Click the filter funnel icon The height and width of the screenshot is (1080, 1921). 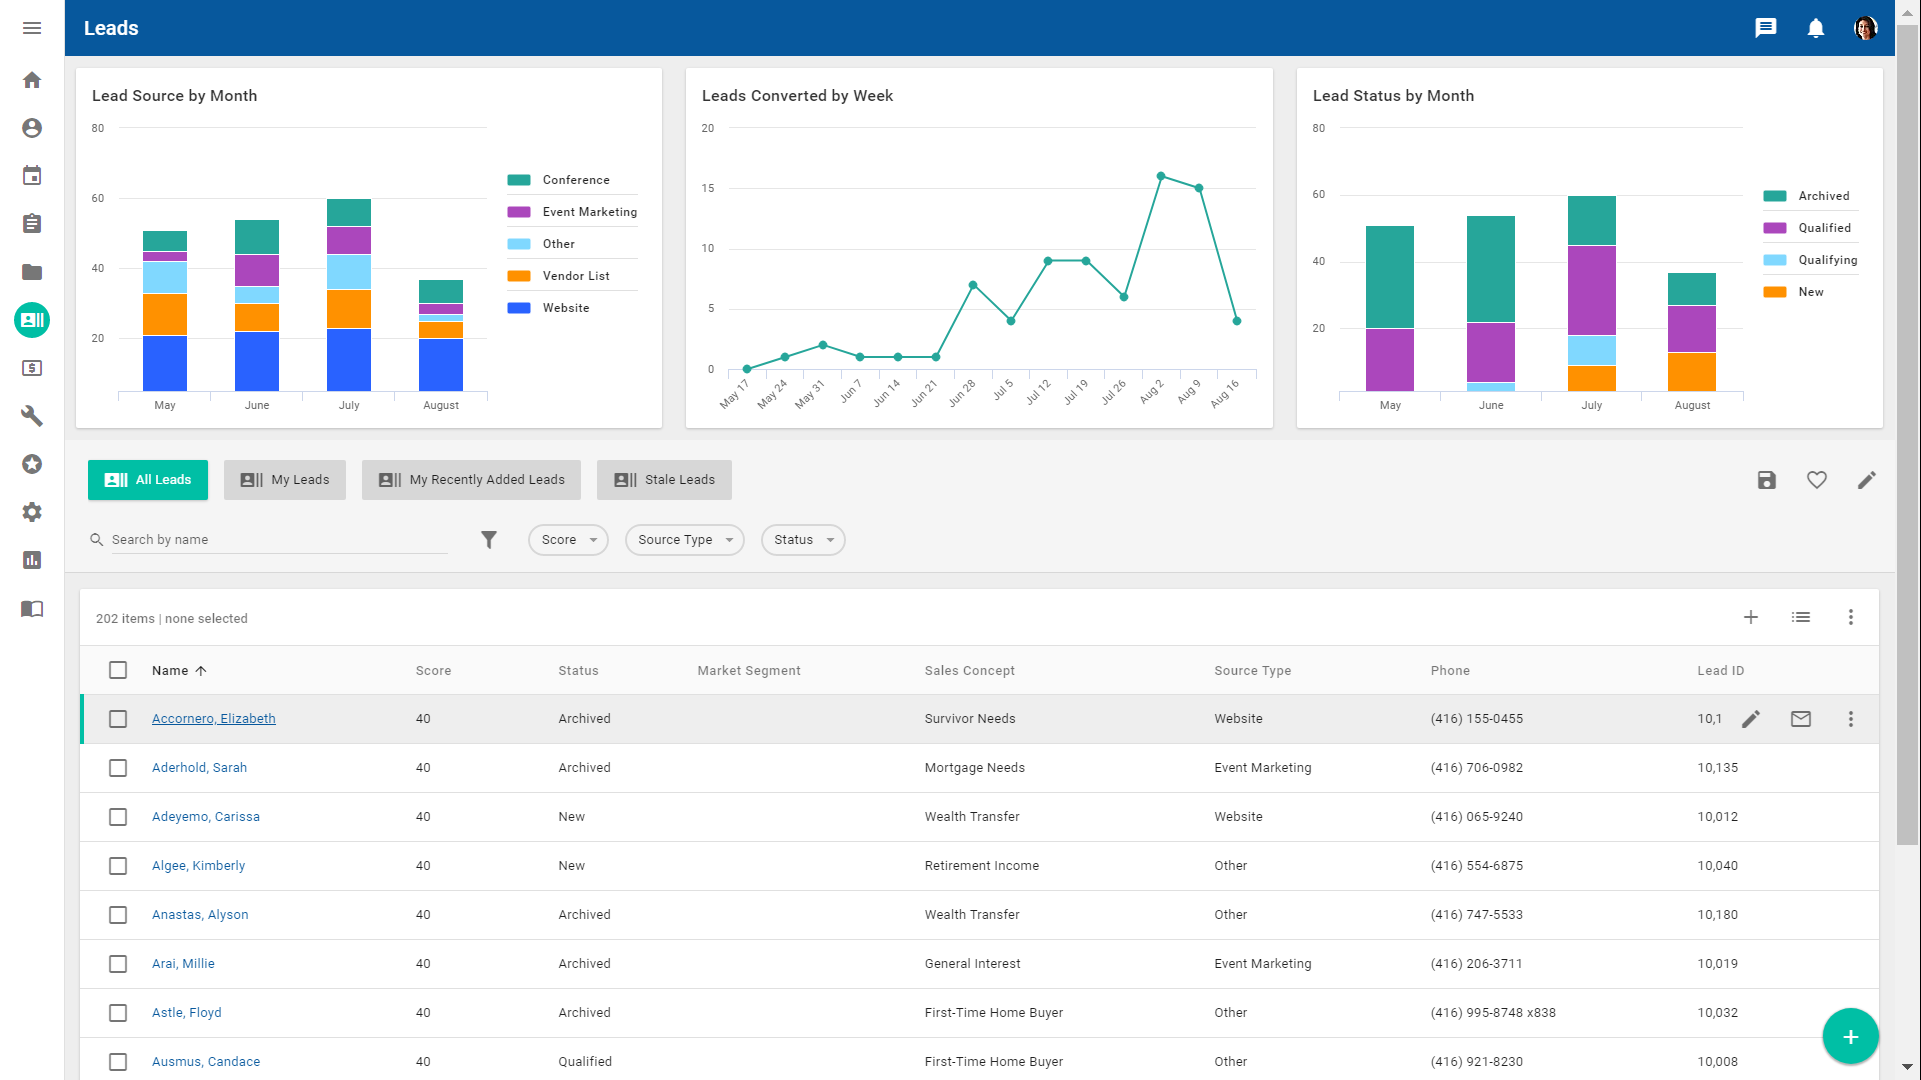pos(489,540)
